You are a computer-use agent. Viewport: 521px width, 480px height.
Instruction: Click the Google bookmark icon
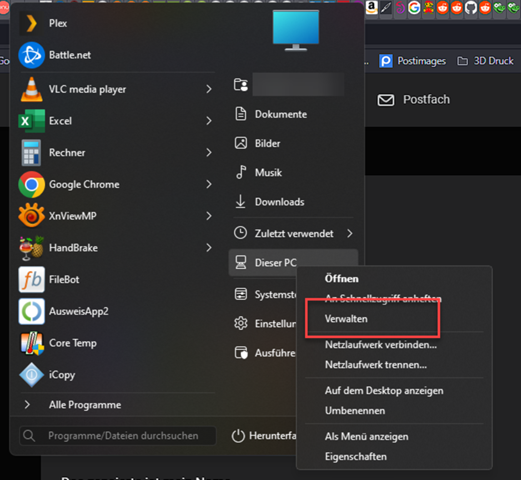tap(414, 7)
